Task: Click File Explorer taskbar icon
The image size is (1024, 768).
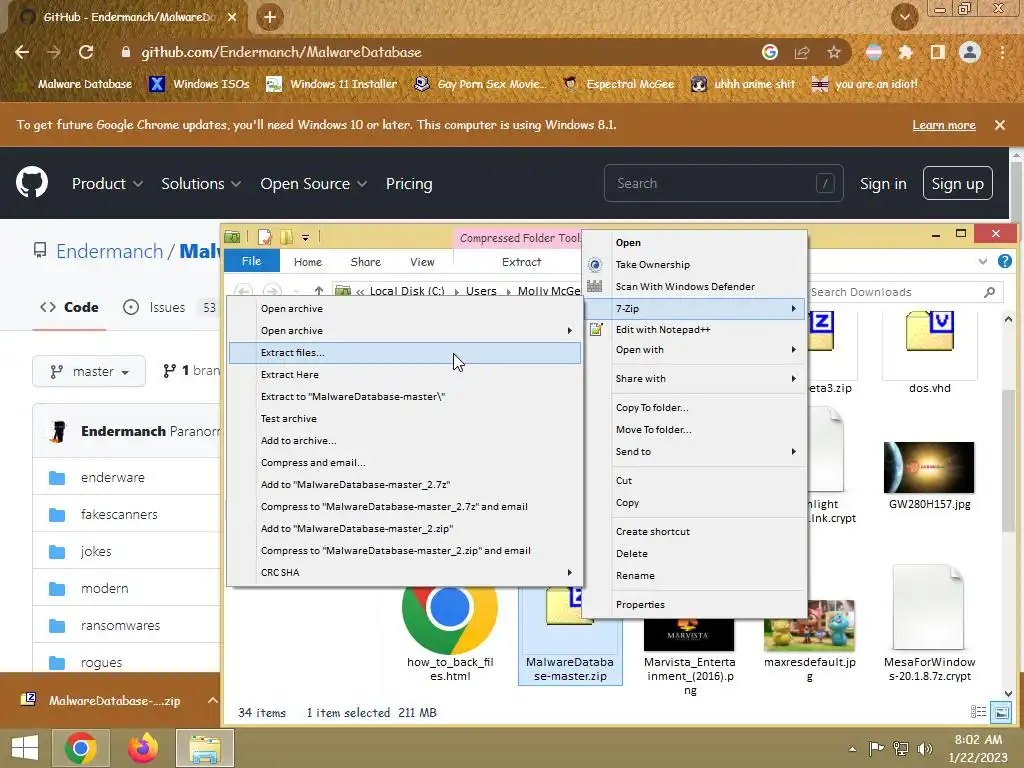Action: coord(205,748)
